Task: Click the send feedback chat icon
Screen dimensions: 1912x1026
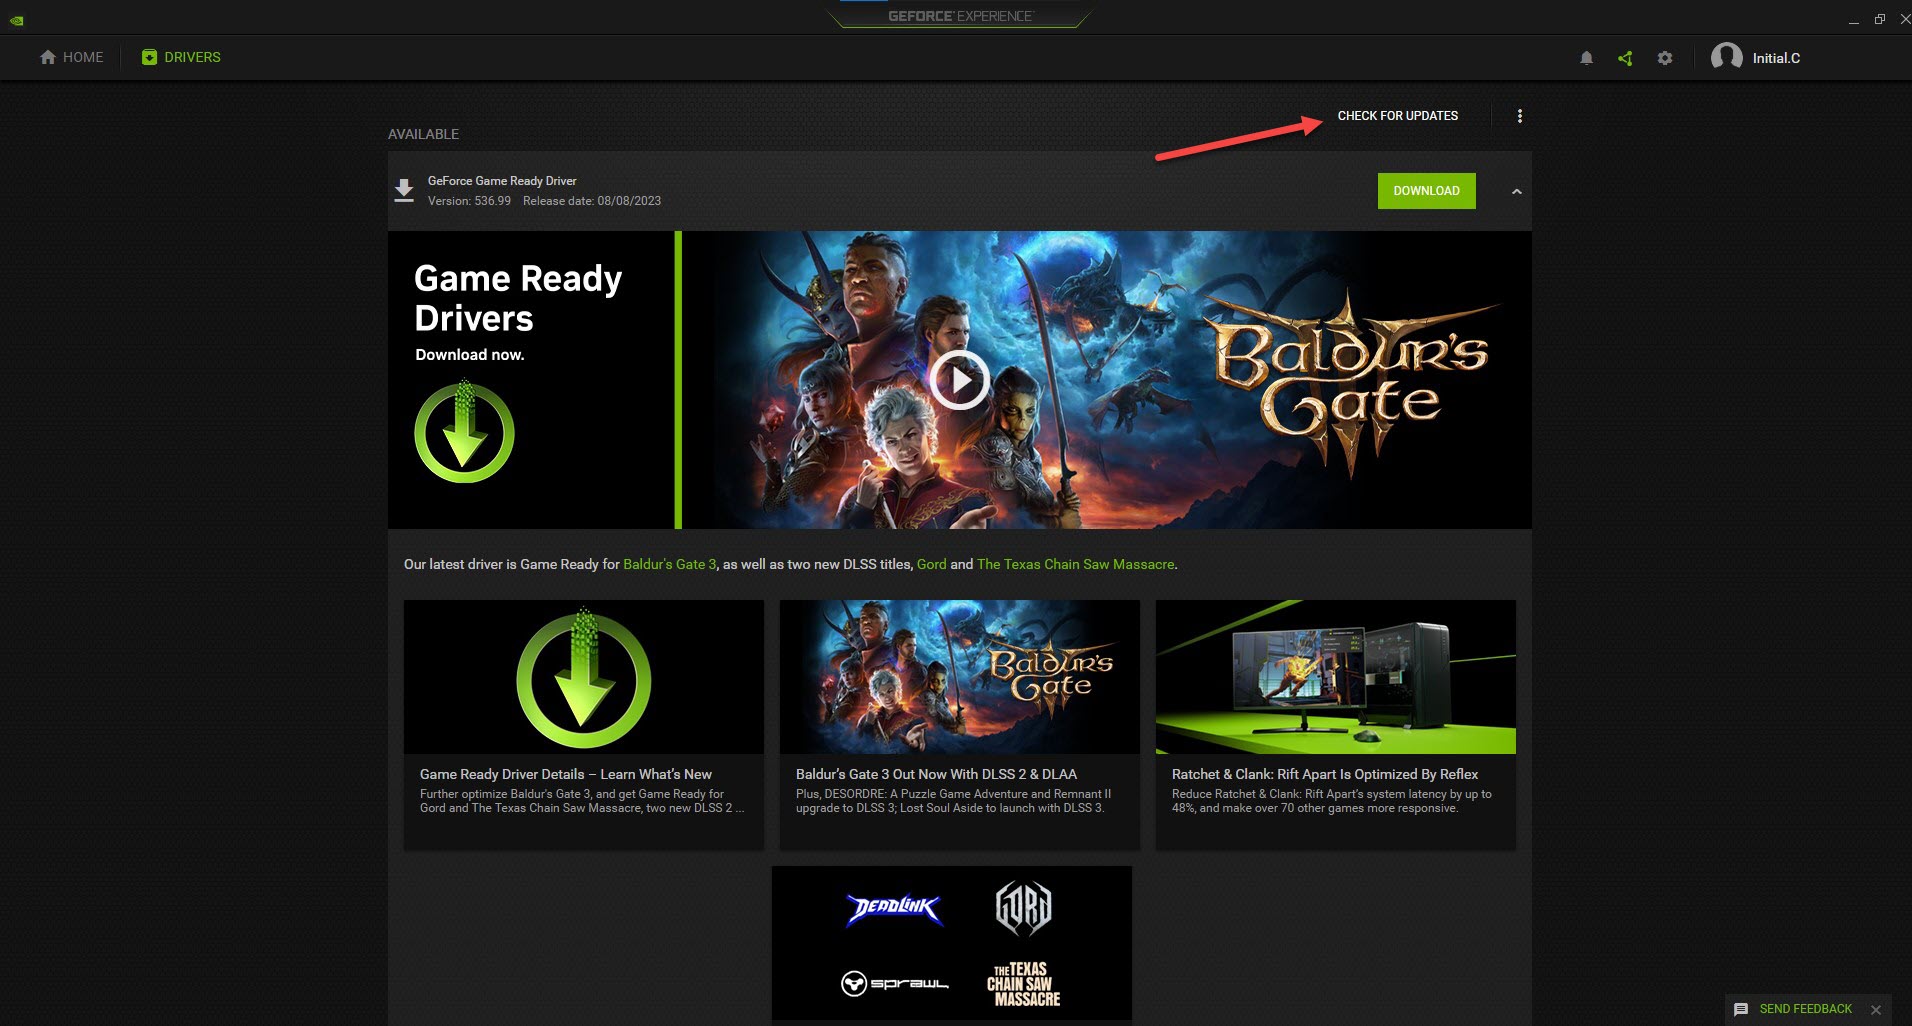Action: pyautogui.click(x=1741, y=1009)
